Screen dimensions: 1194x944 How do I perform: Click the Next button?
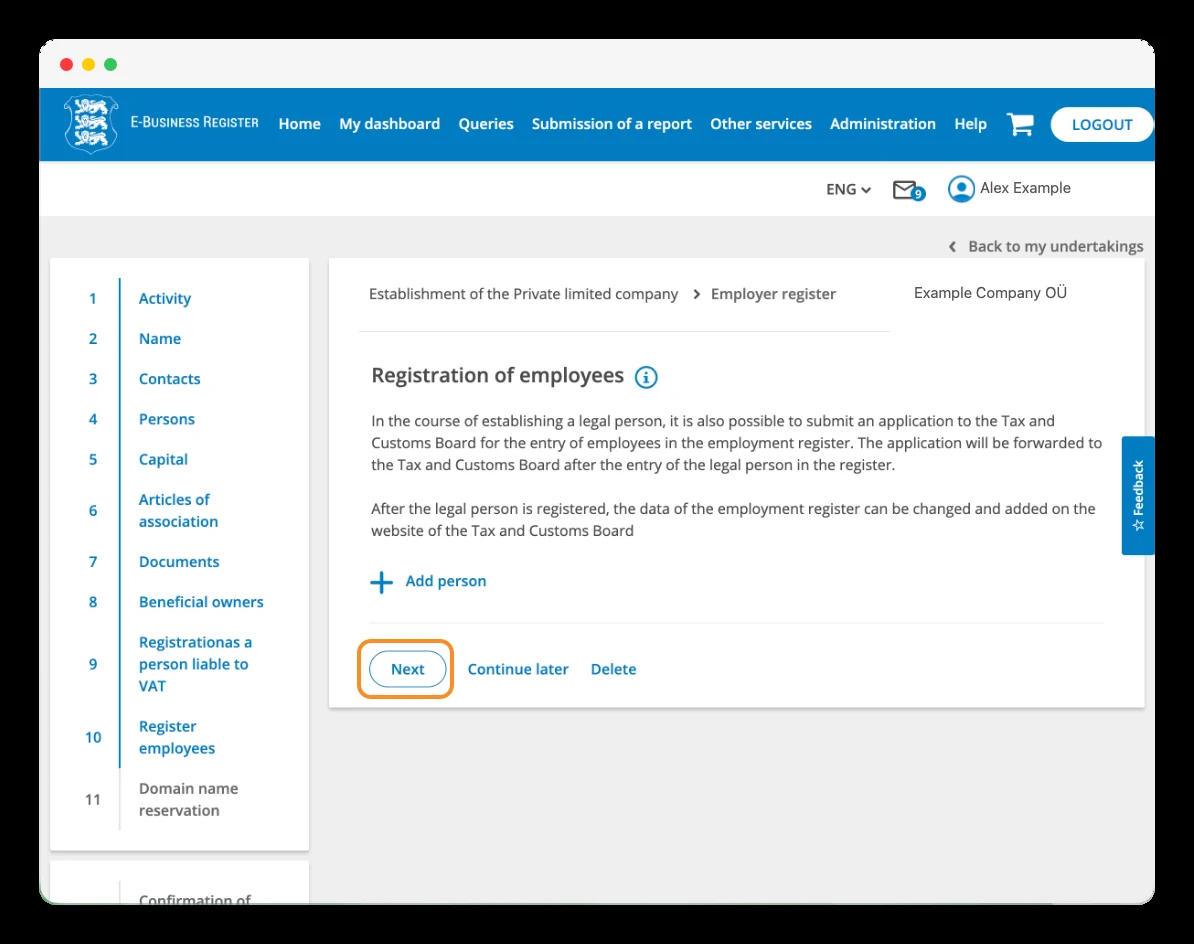(407, 669)
